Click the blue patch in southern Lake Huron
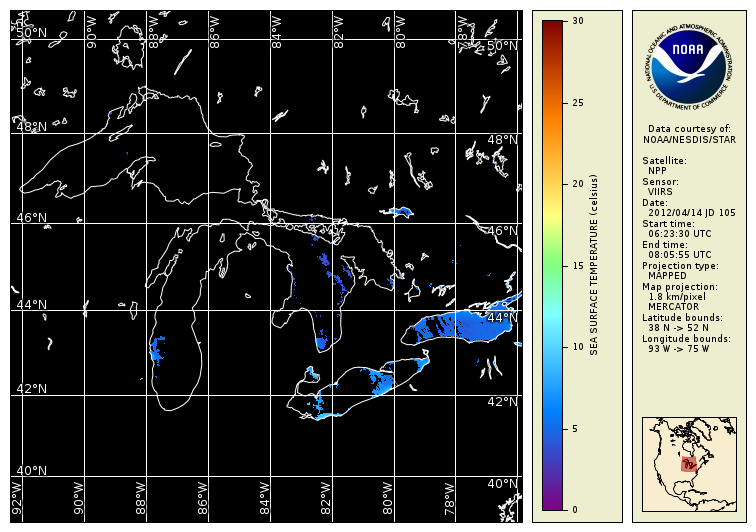Viewport: 756px width, 532px height. click(x=321, y=342)
